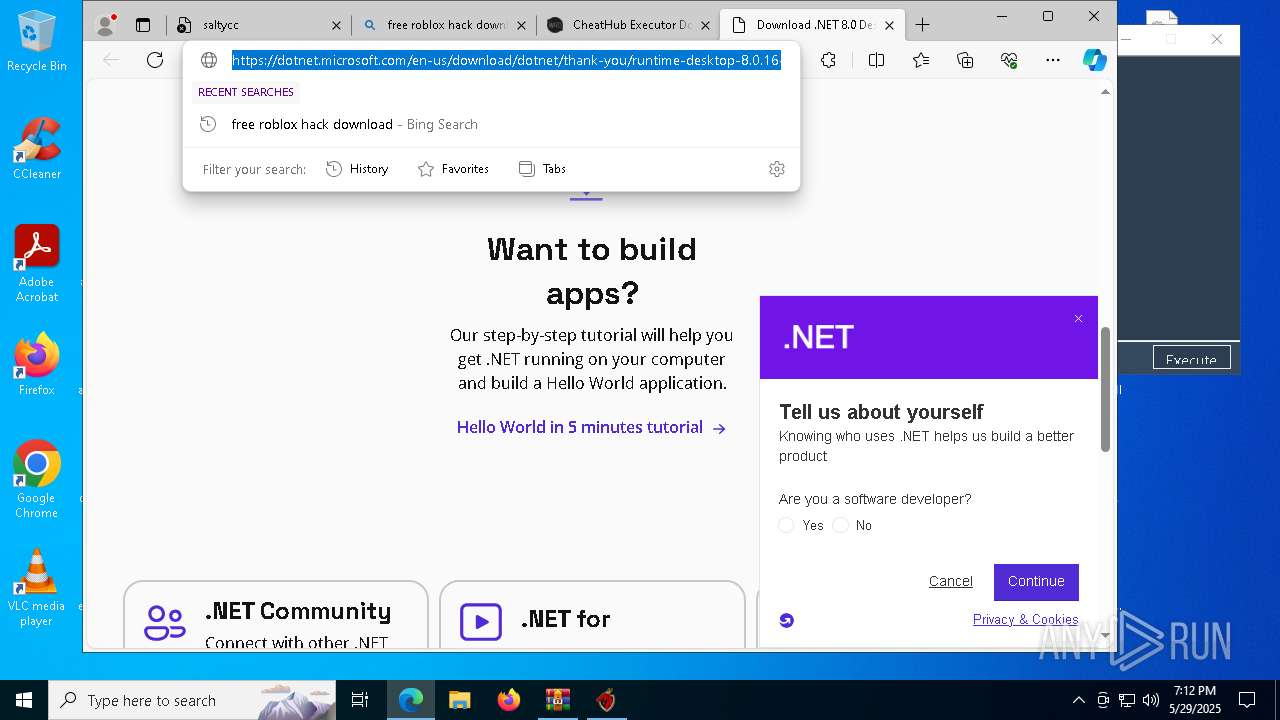Viewport: 1280px width, 720px height.
Task: Open Settings and more ellipsis menu
Action: click(x=1053, y=60)
